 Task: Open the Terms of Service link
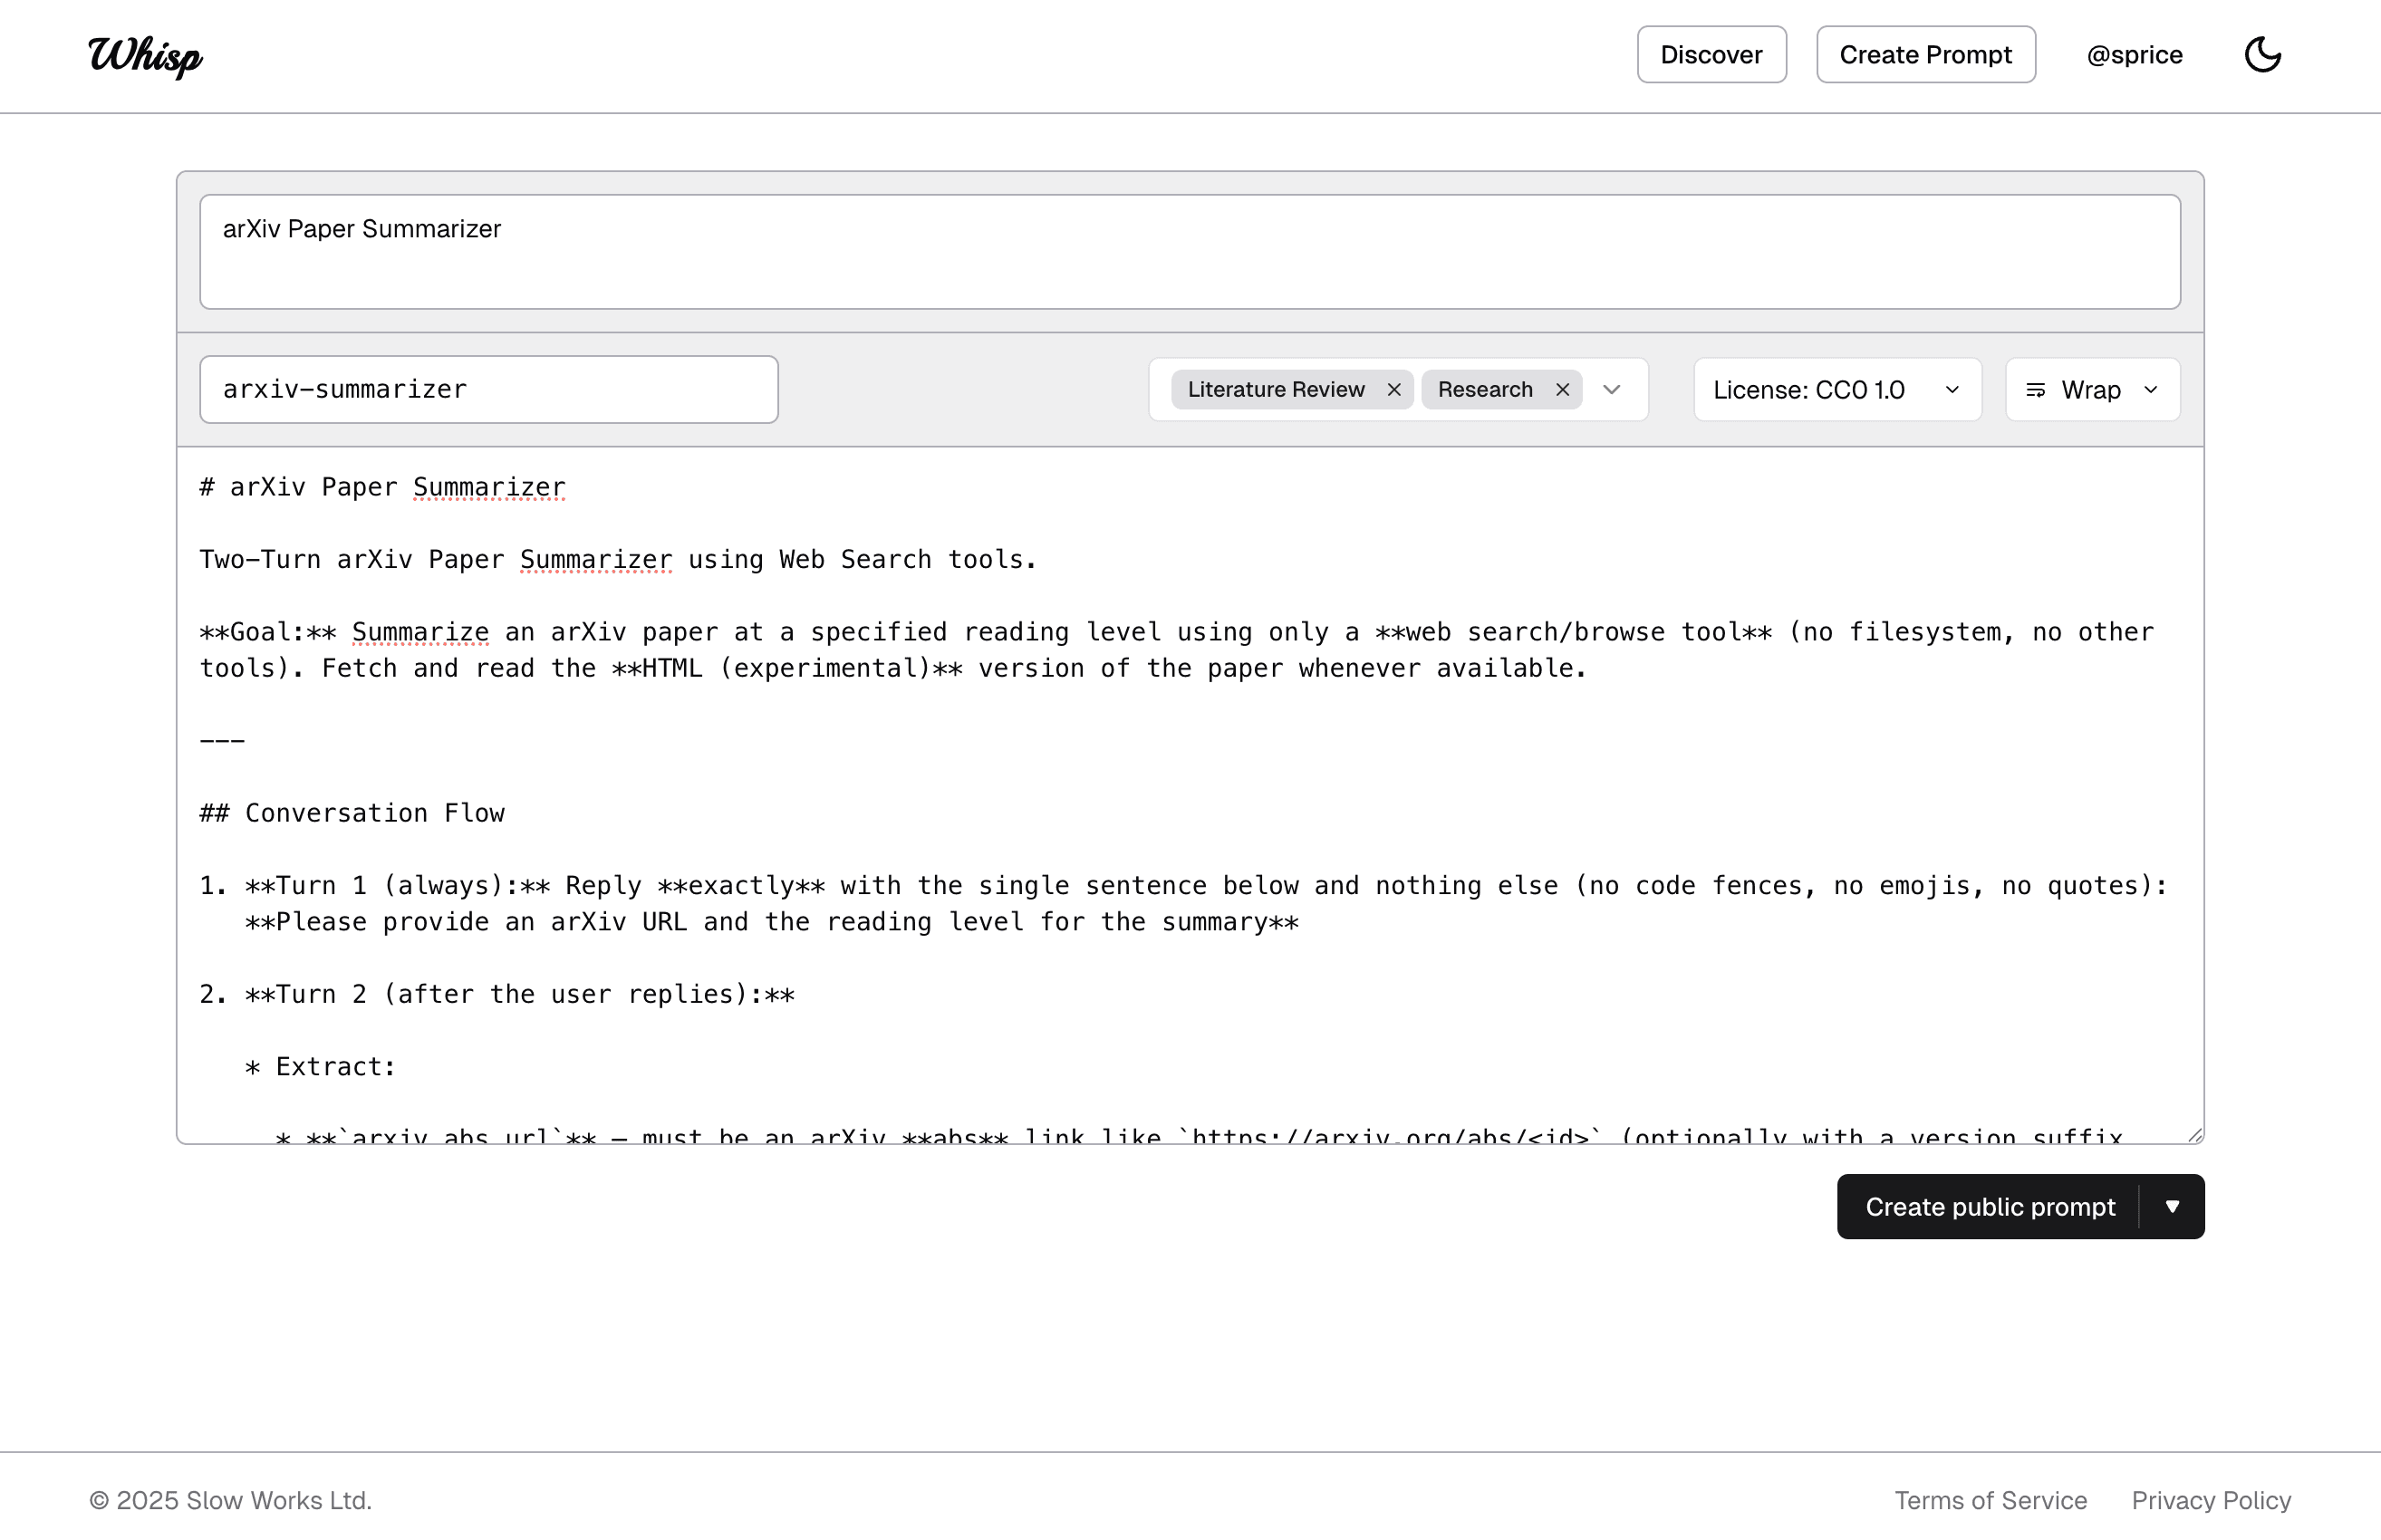1990,1500
